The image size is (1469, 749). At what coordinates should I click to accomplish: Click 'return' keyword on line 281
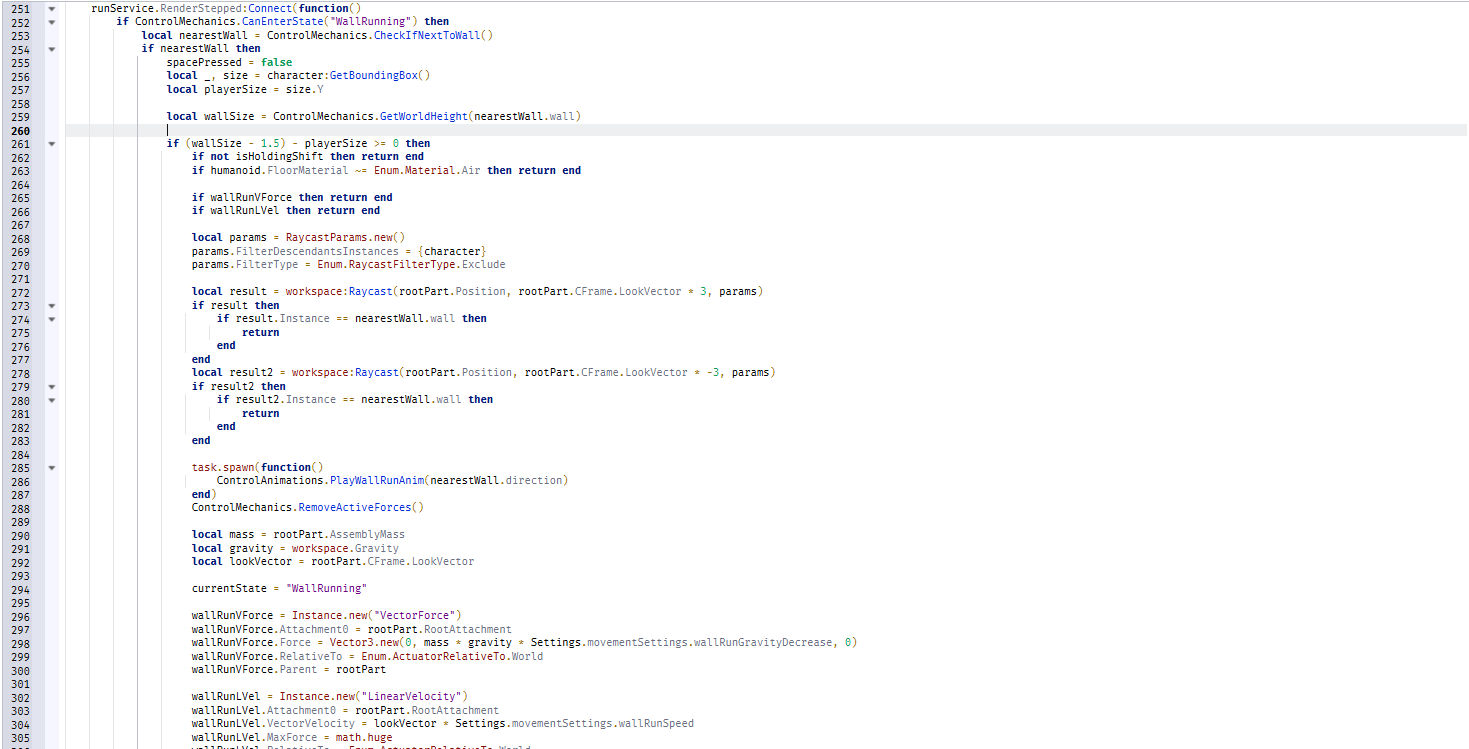260,413
